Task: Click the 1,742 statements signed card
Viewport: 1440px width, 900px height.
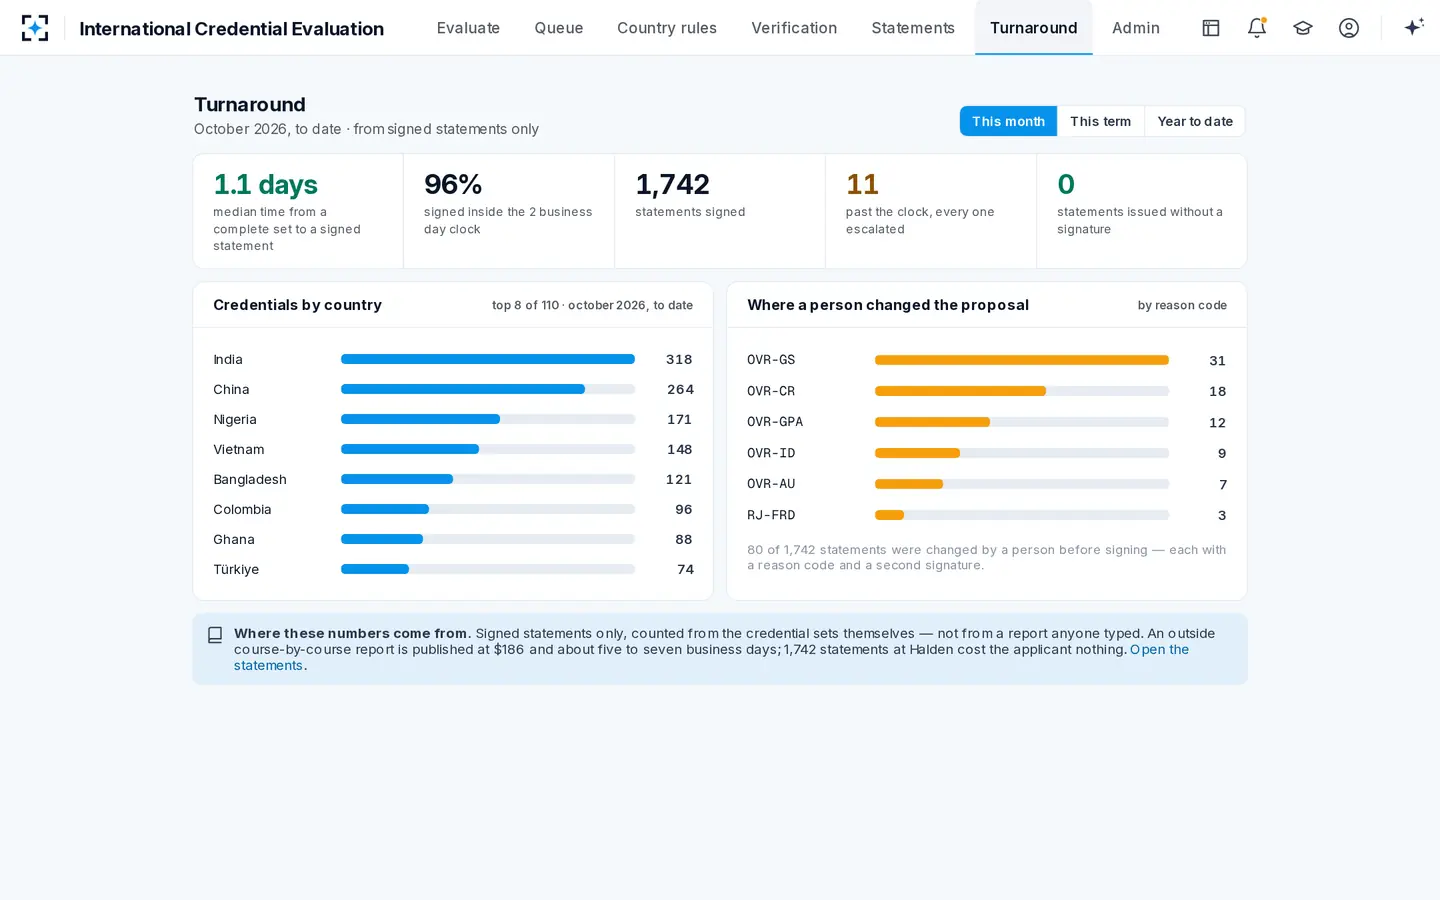Action: 720,211
